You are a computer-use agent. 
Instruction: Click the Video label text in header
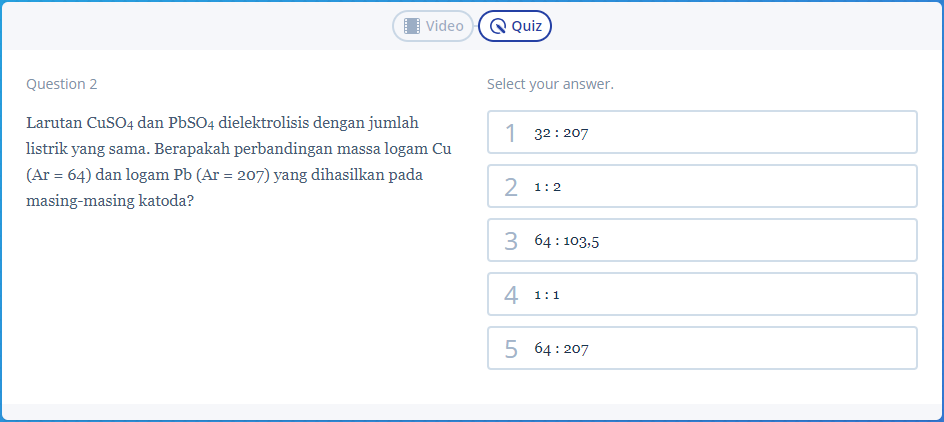coord(444,26)
